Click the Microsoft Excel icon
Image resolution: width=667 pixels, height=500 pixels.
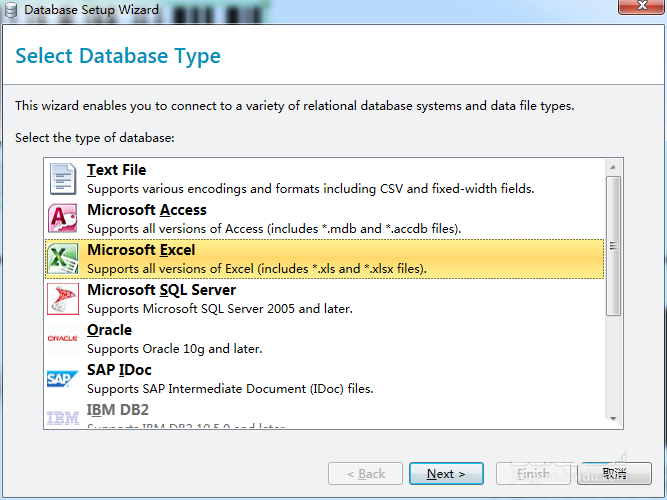coord(63,259)
